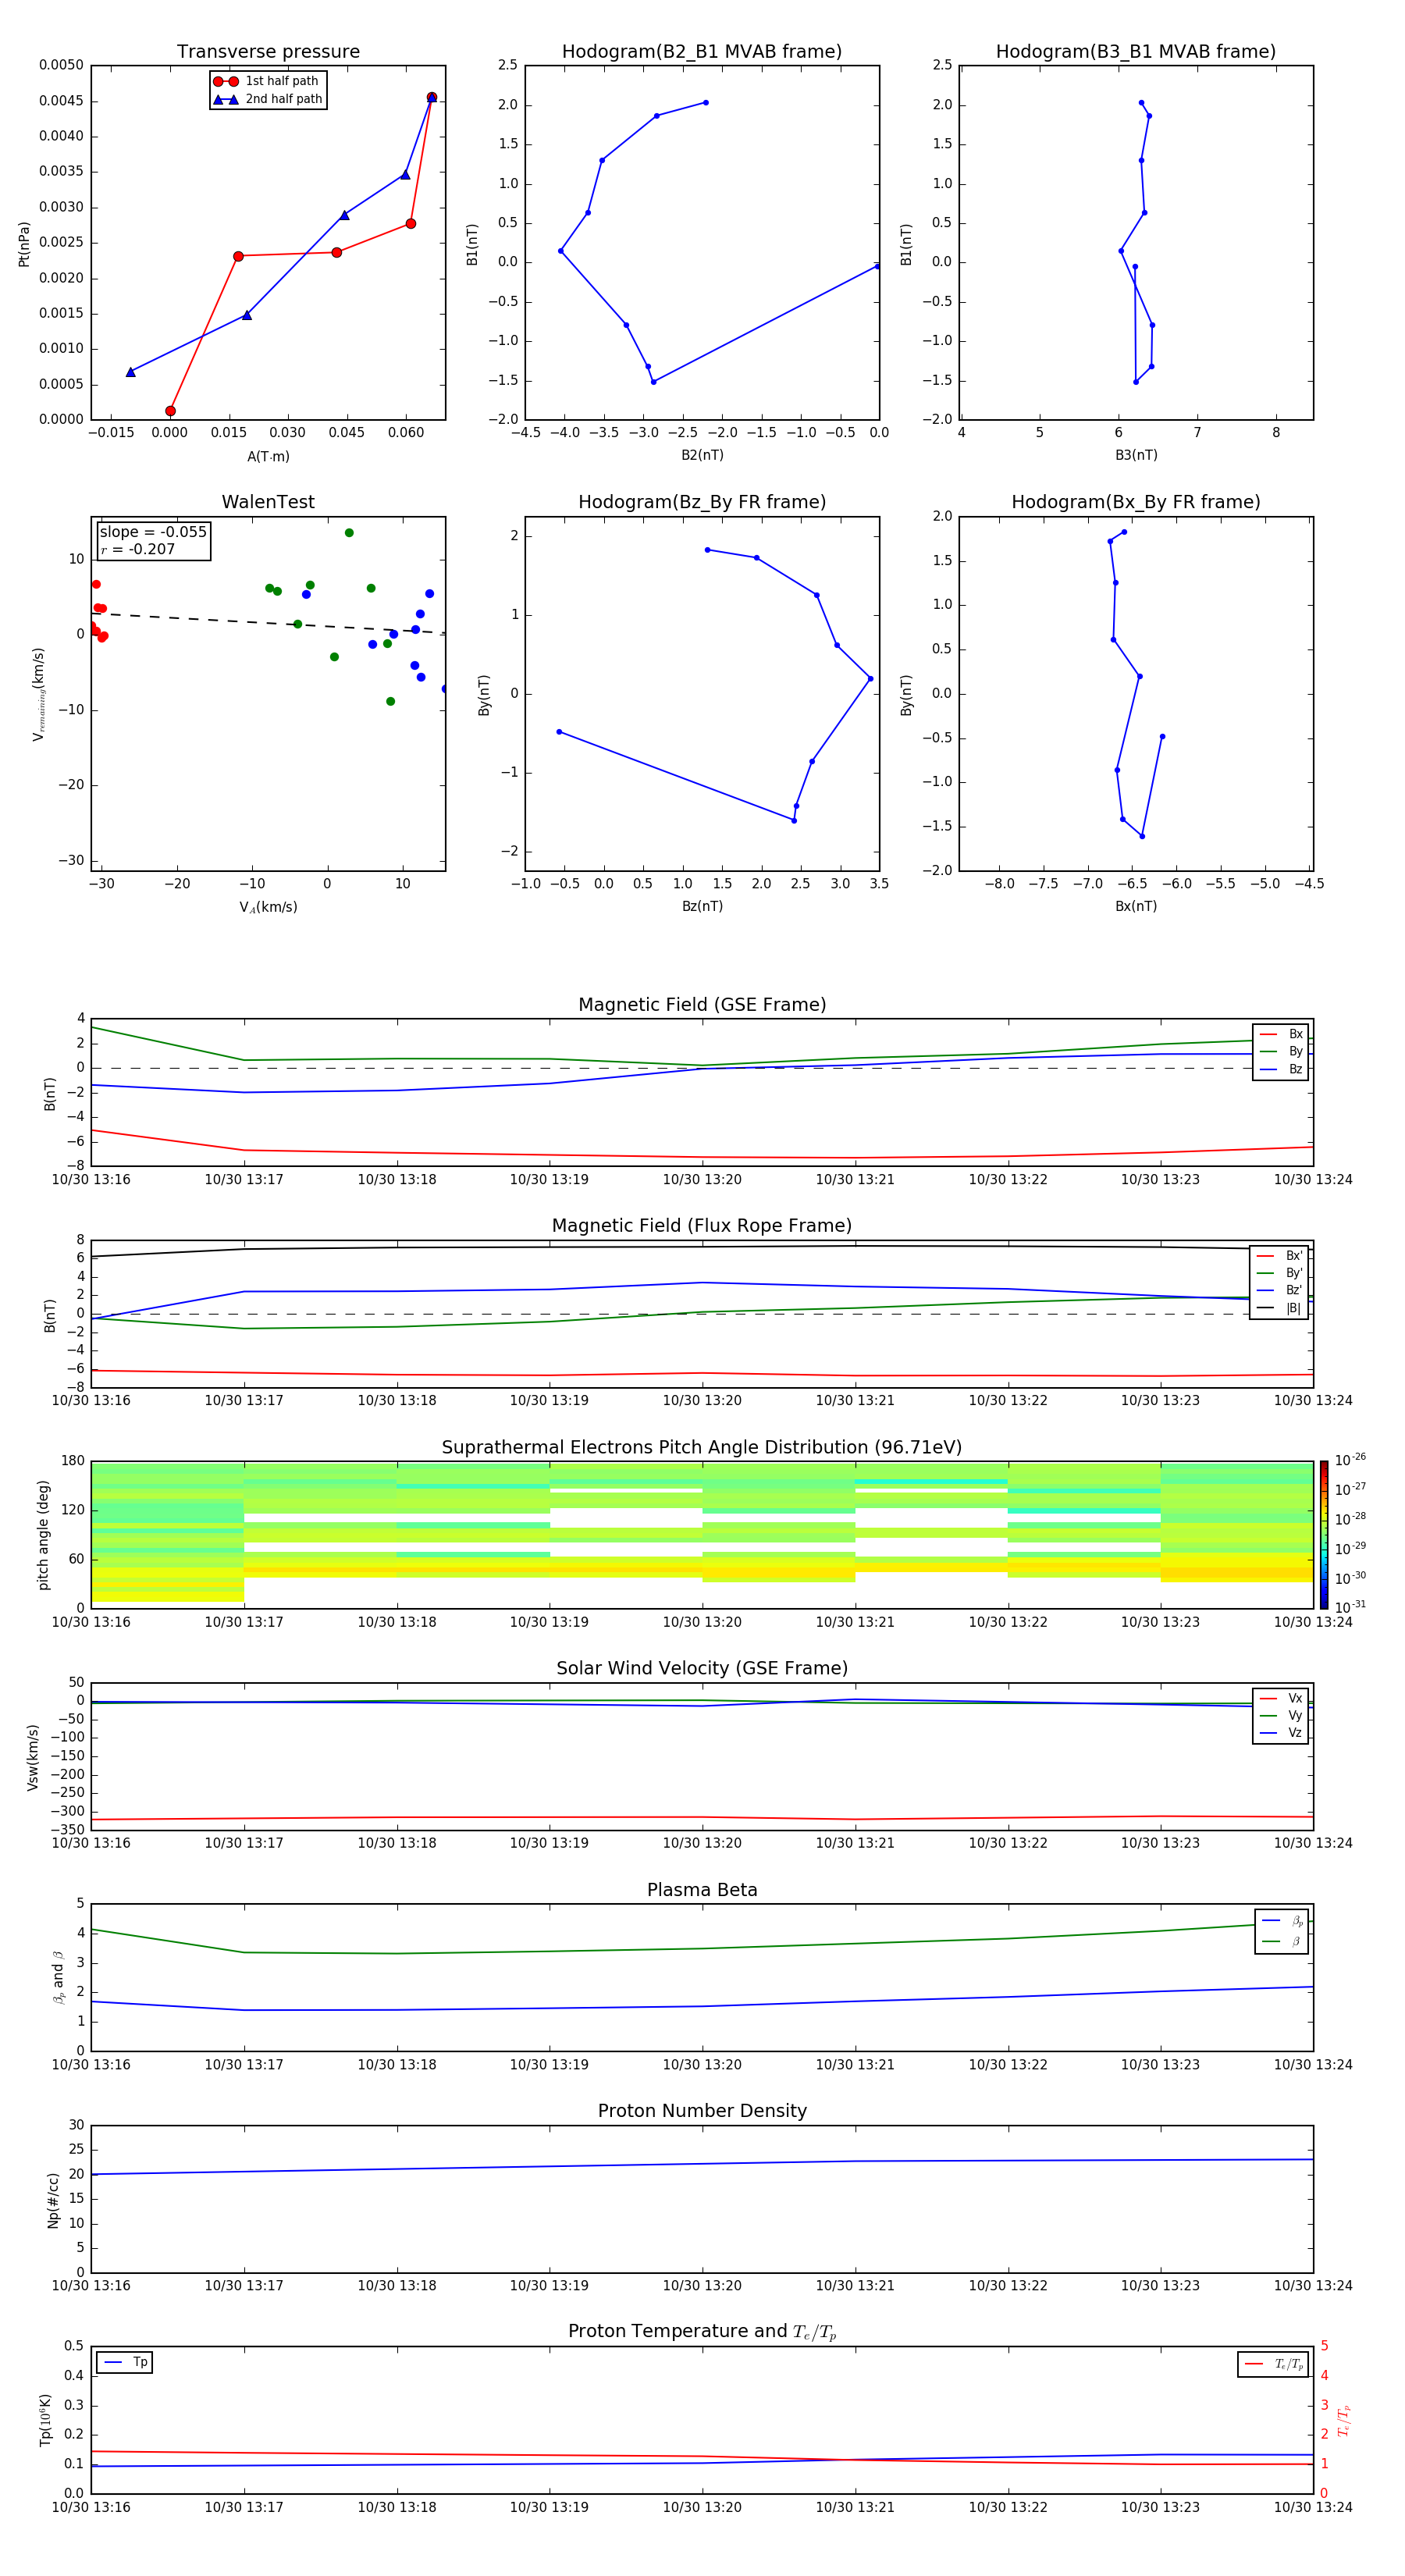This screenshot has width=1405, height=2576.
Task: Click the Bx legend entry in GSE panel
Action: click(x=1281, y=1034)
